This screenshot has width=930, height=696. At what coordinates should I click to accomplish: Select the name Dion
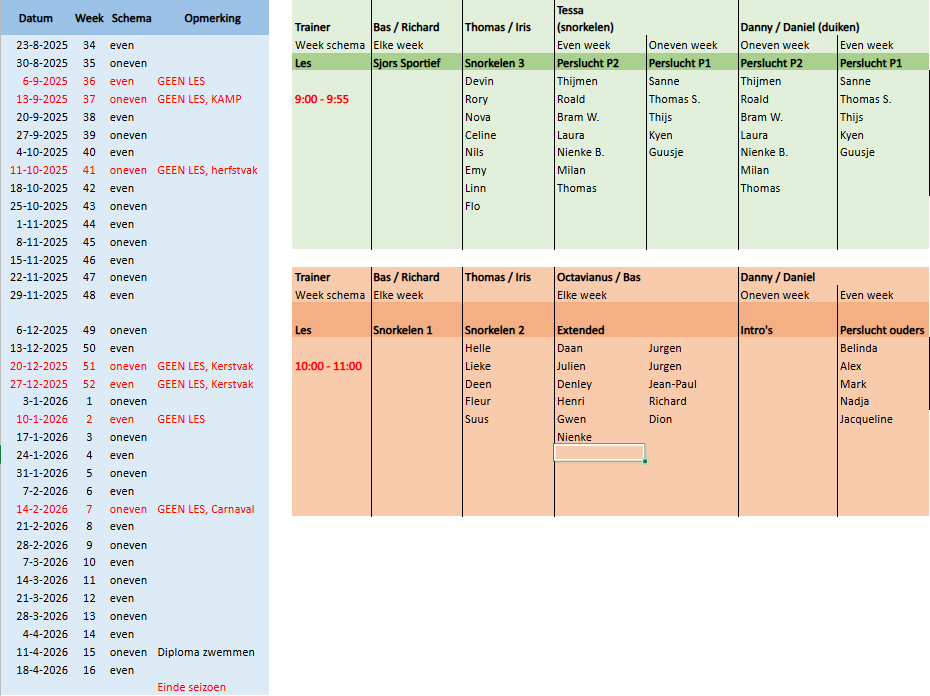(660, 419)
